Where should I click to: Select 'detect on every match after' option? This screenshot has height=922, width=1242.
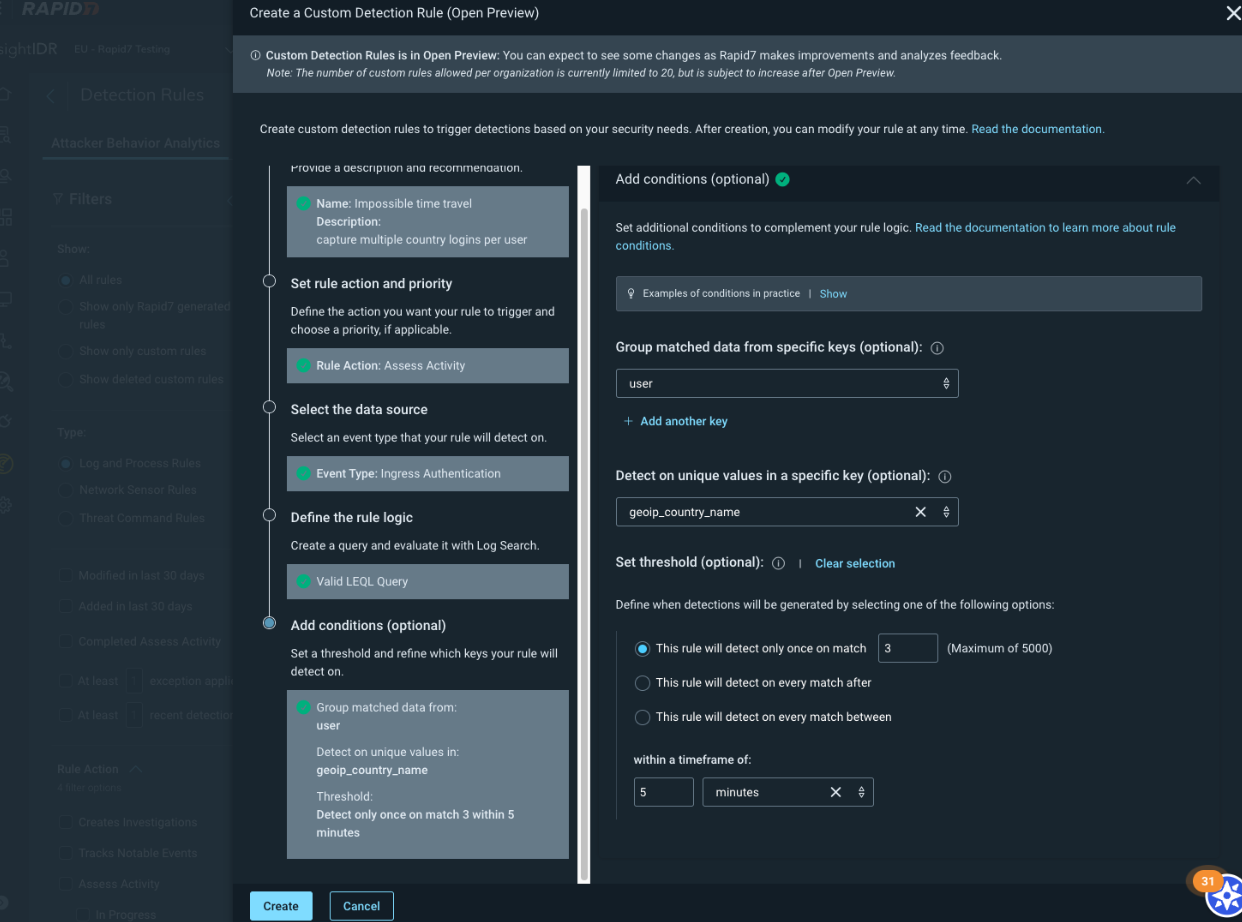[x=643, y=683]
